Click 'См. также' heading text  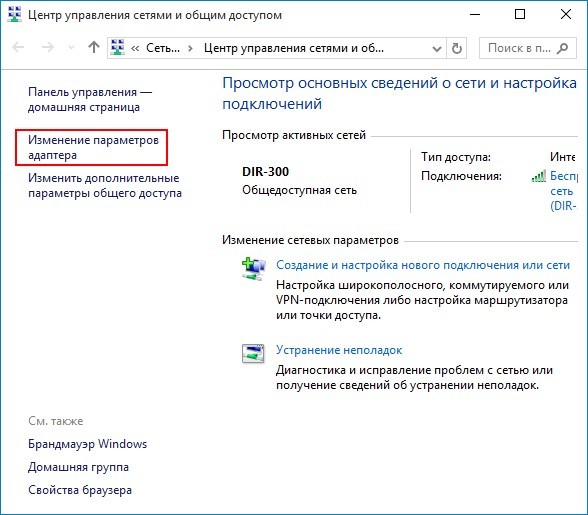pyautogui.click(x=56, y=421)
